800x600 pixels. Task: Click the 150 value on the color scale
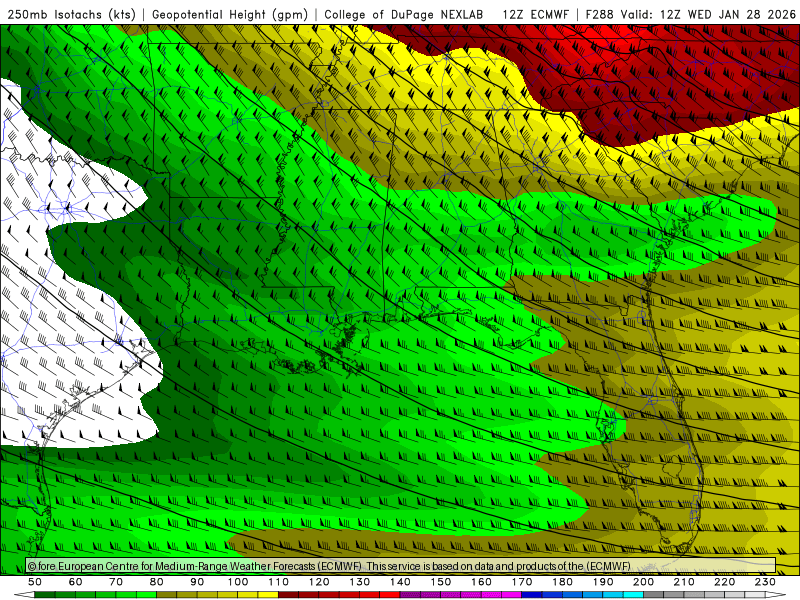pos(441,582)
